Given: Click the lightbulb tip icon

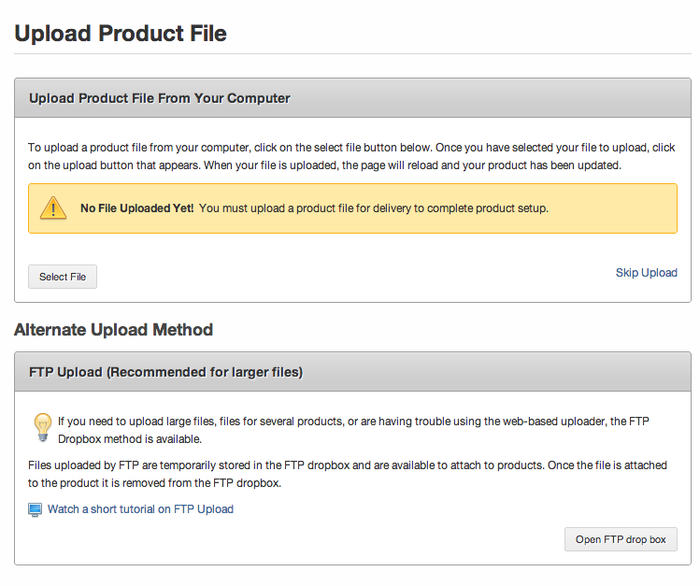Looking at the screenshot, I should (43, 427).
